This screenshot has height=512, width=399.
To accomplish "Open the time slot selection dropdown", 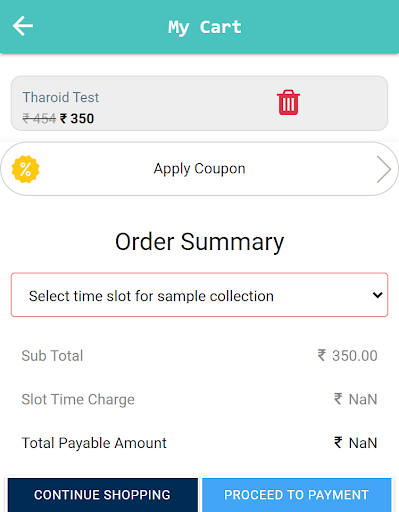I will point(199,295).
